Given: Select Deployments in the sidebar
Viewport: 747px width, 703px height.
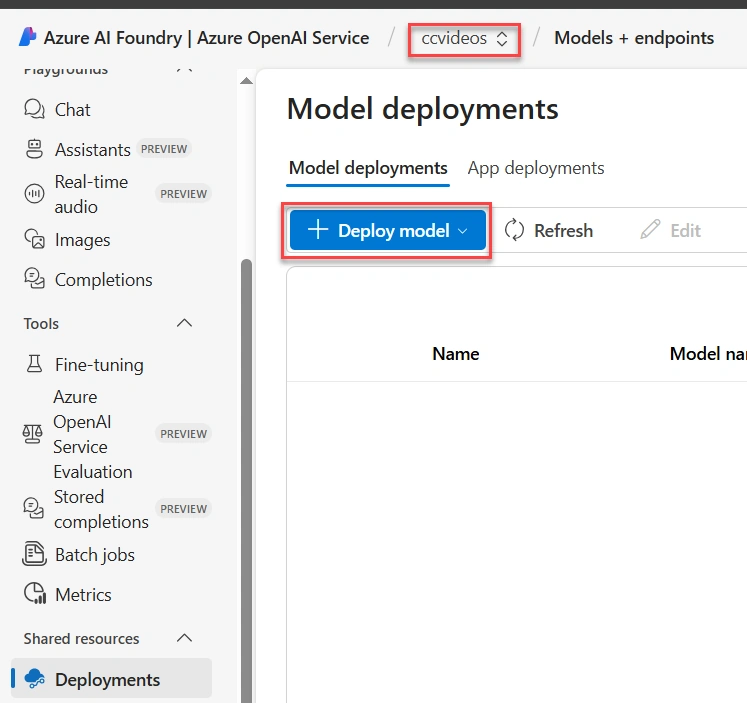Looking at the screenshot, I should click(x=111, y=679).
